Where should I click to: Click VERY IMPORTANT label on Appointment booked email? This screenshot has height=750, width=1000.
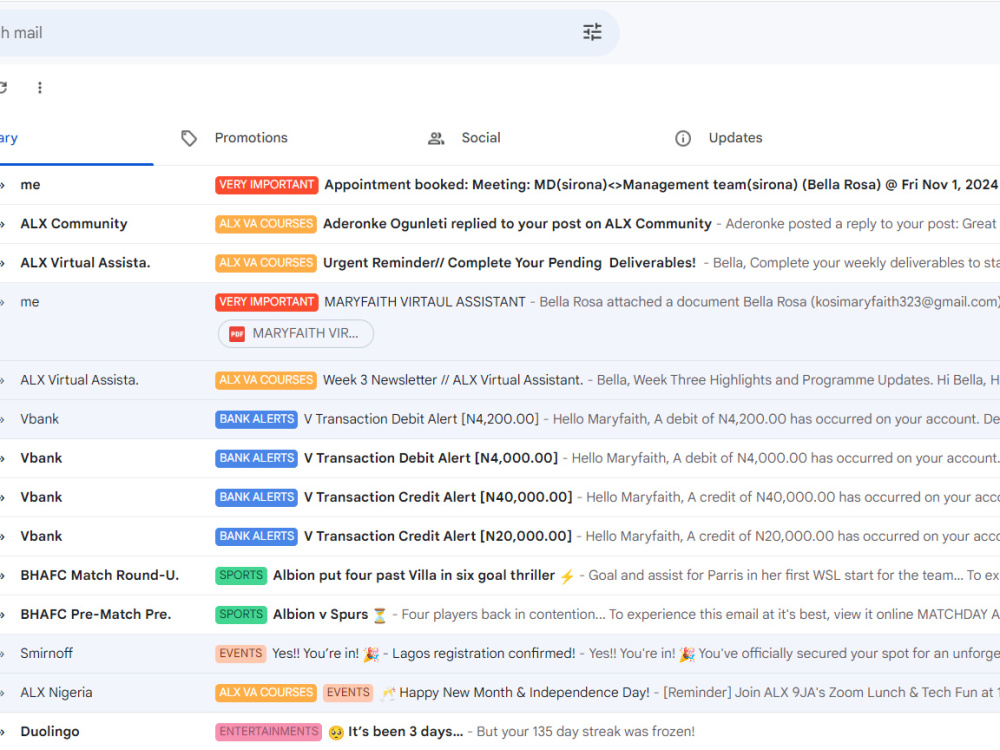coord(267,185)
